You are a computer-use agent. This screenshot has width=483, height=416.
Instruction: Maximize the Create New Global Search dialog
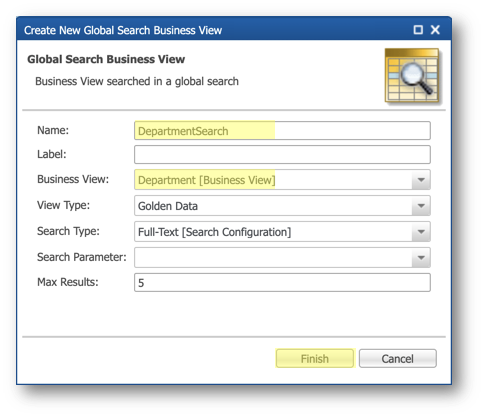coord(418,30)
